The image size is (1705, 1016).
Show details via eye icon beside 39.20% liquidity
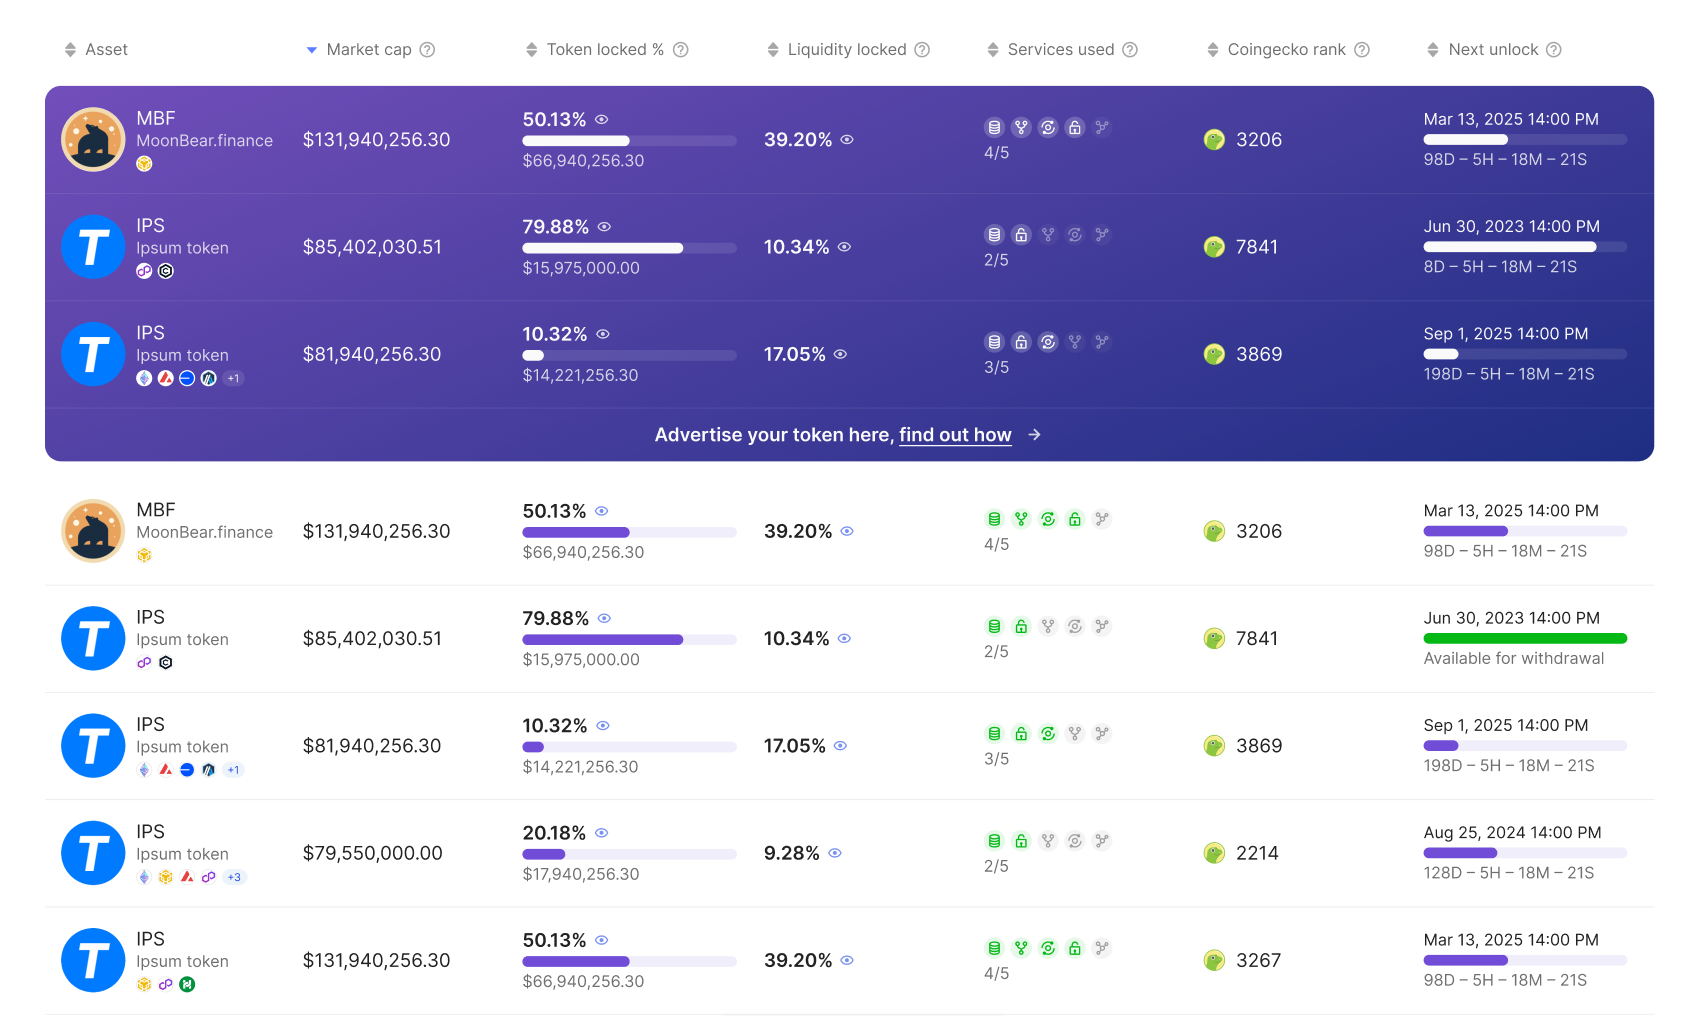coord(846,531)
